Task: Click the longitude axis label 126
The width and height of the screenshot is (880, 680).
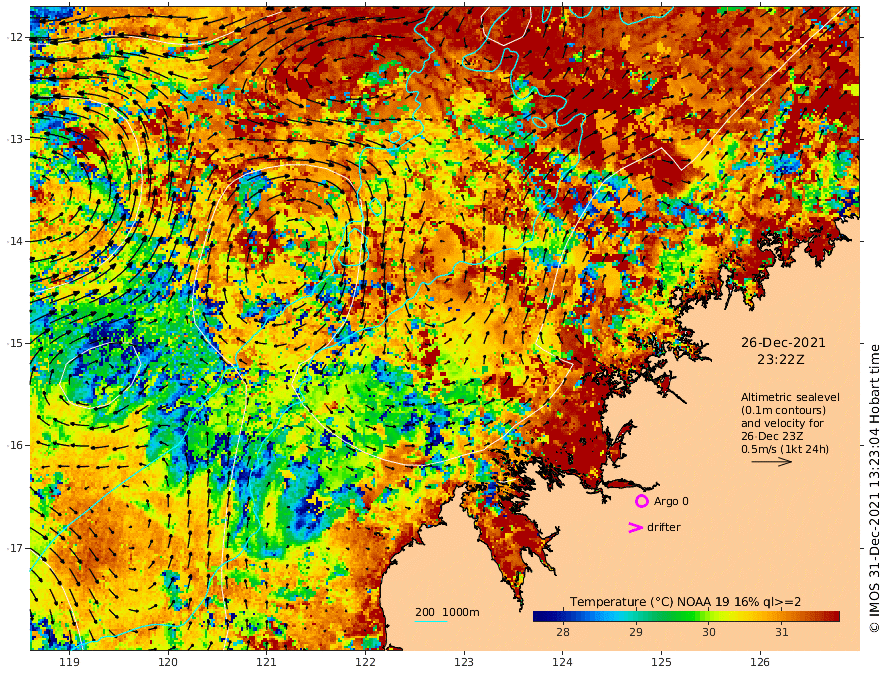Action: (x=760, y=663)
